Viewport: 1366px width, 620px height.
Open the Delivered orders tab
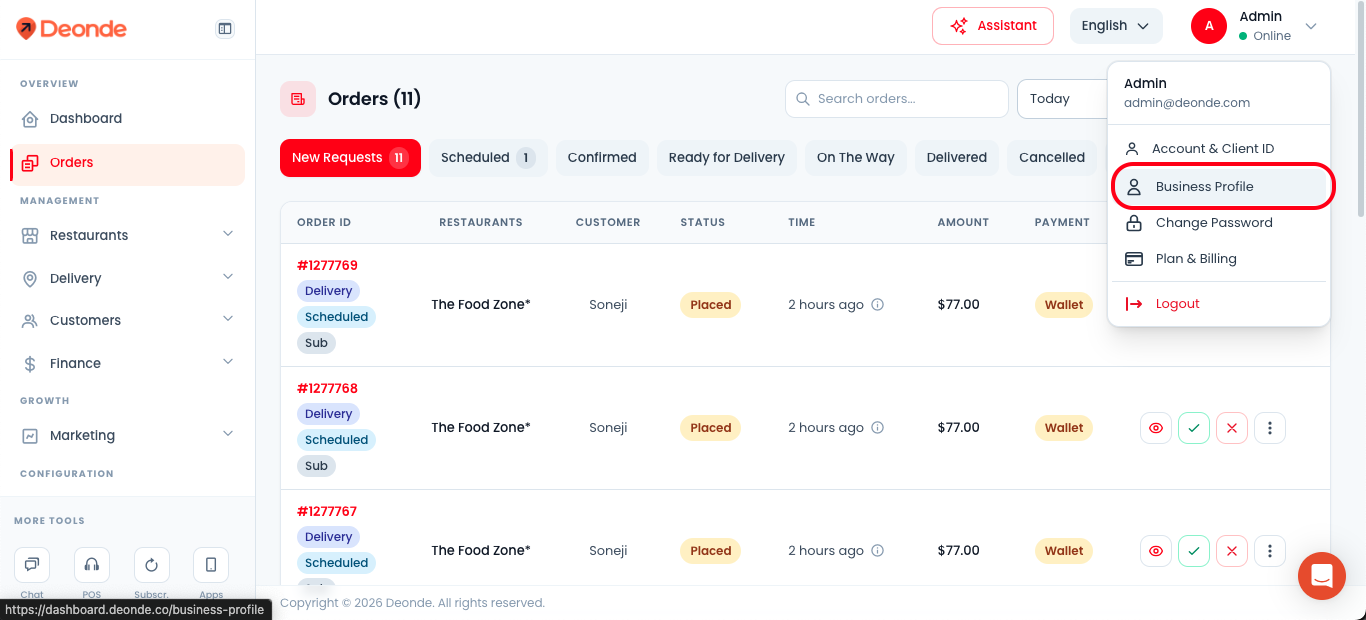click(x=957, y=158)
